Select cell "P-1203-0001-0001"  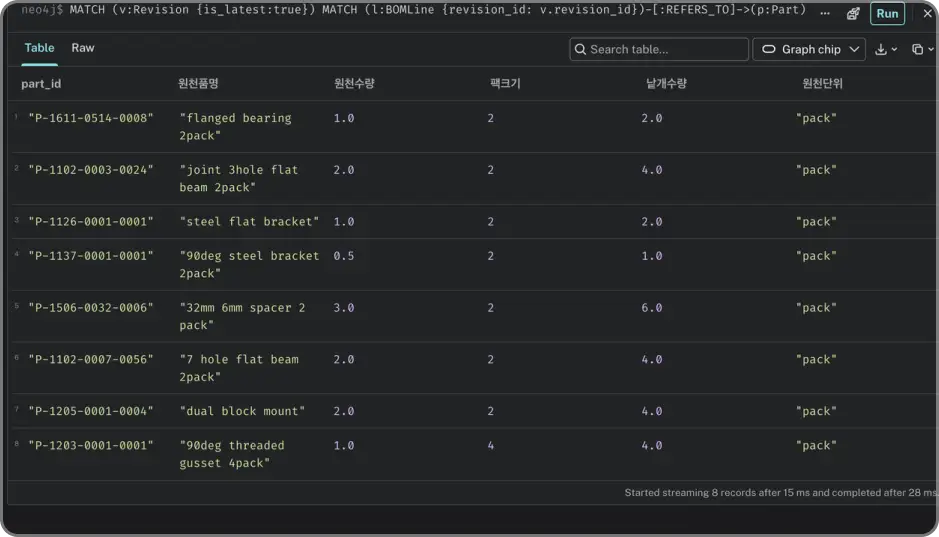(91, 445)
